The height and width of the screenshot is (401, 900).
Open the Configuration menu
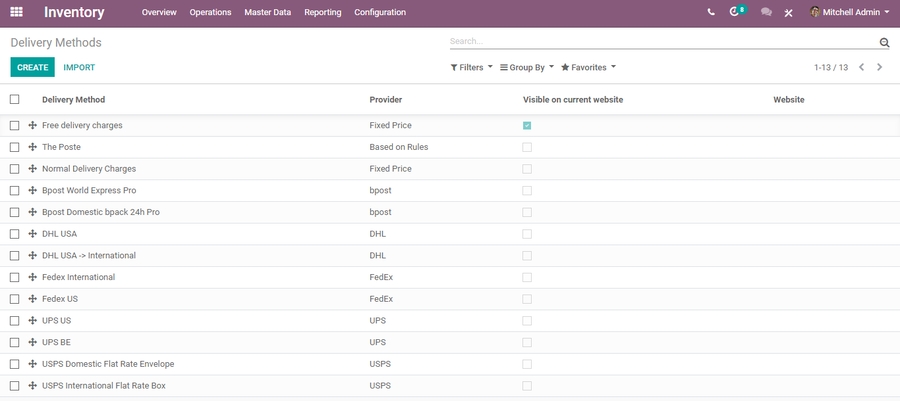(x=380, y=12)
